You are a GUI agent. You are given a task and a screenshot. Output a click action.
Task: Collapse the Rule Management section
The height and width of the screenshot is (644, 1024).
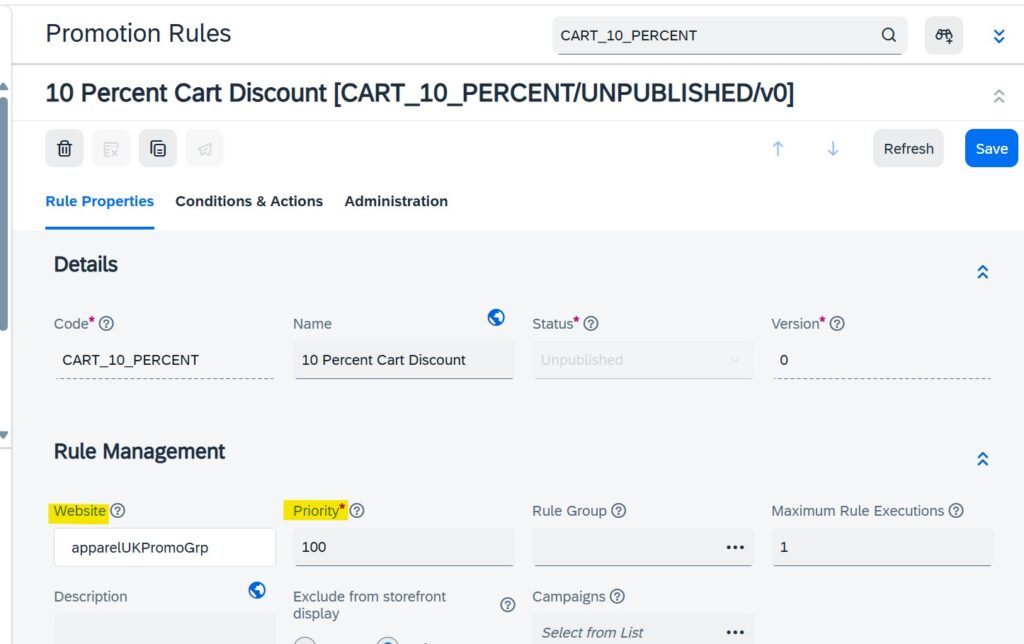pyautogui.click(x=982, y=459)
